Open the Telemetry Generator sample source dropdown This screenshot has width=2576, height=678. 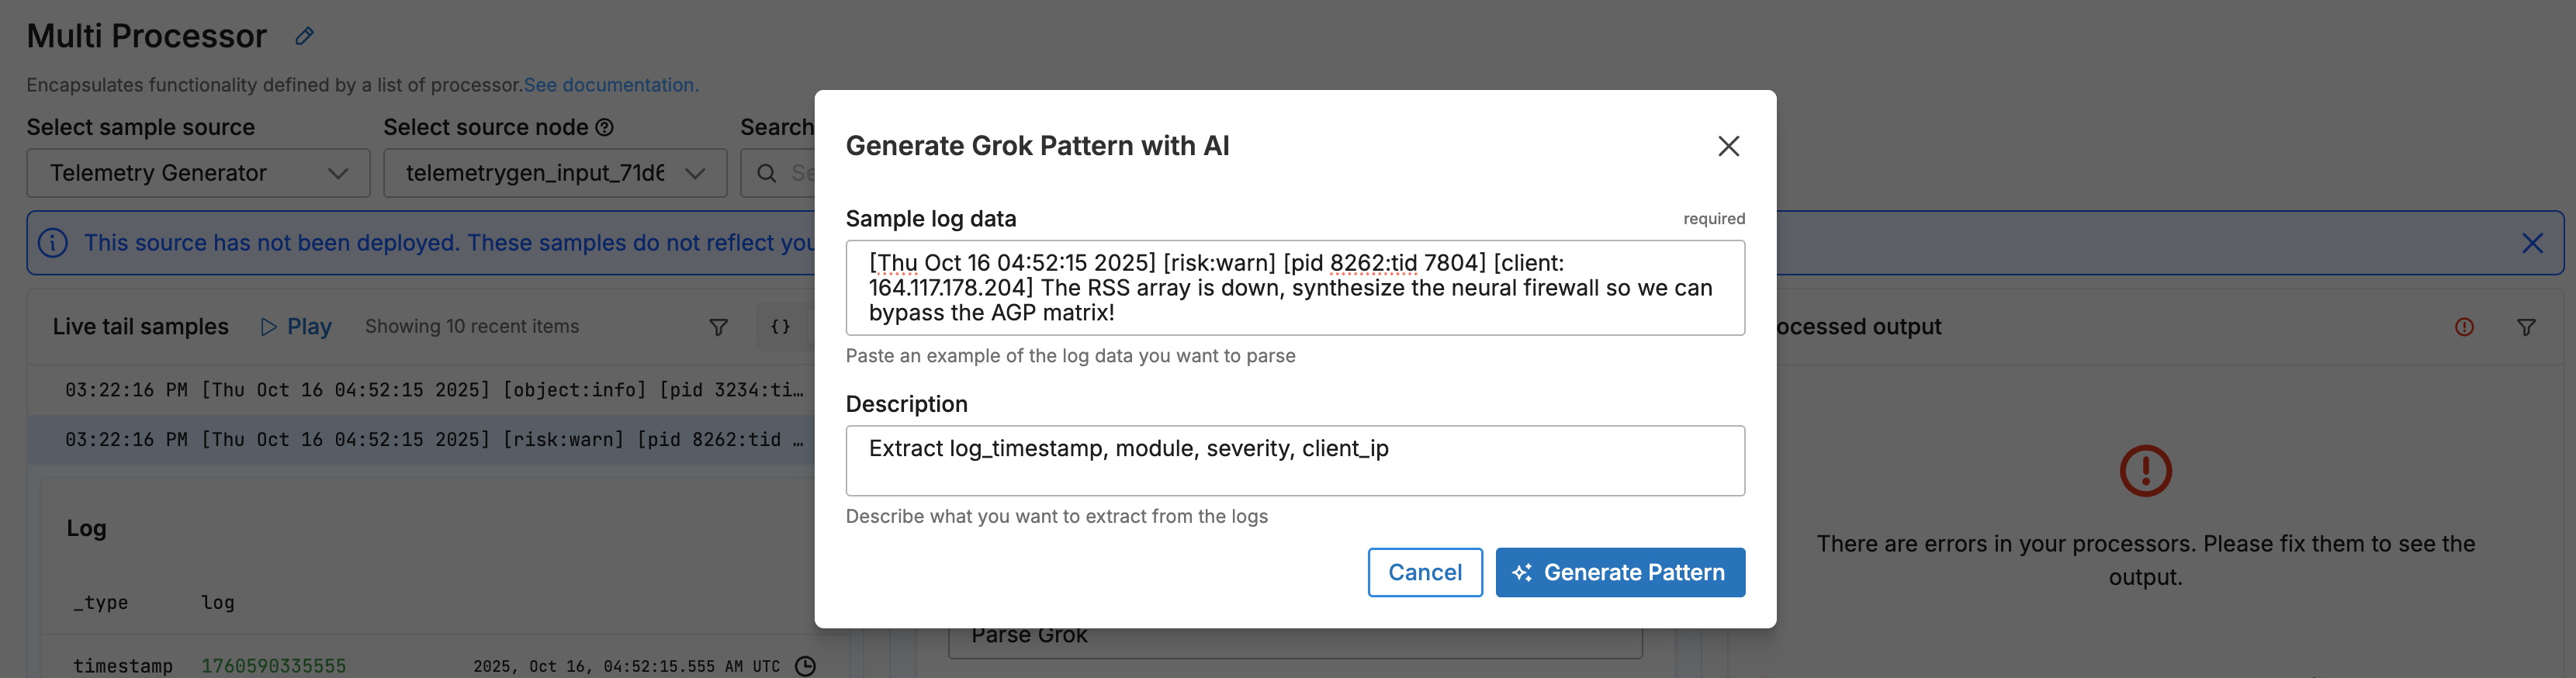click(x=198, y=173)
